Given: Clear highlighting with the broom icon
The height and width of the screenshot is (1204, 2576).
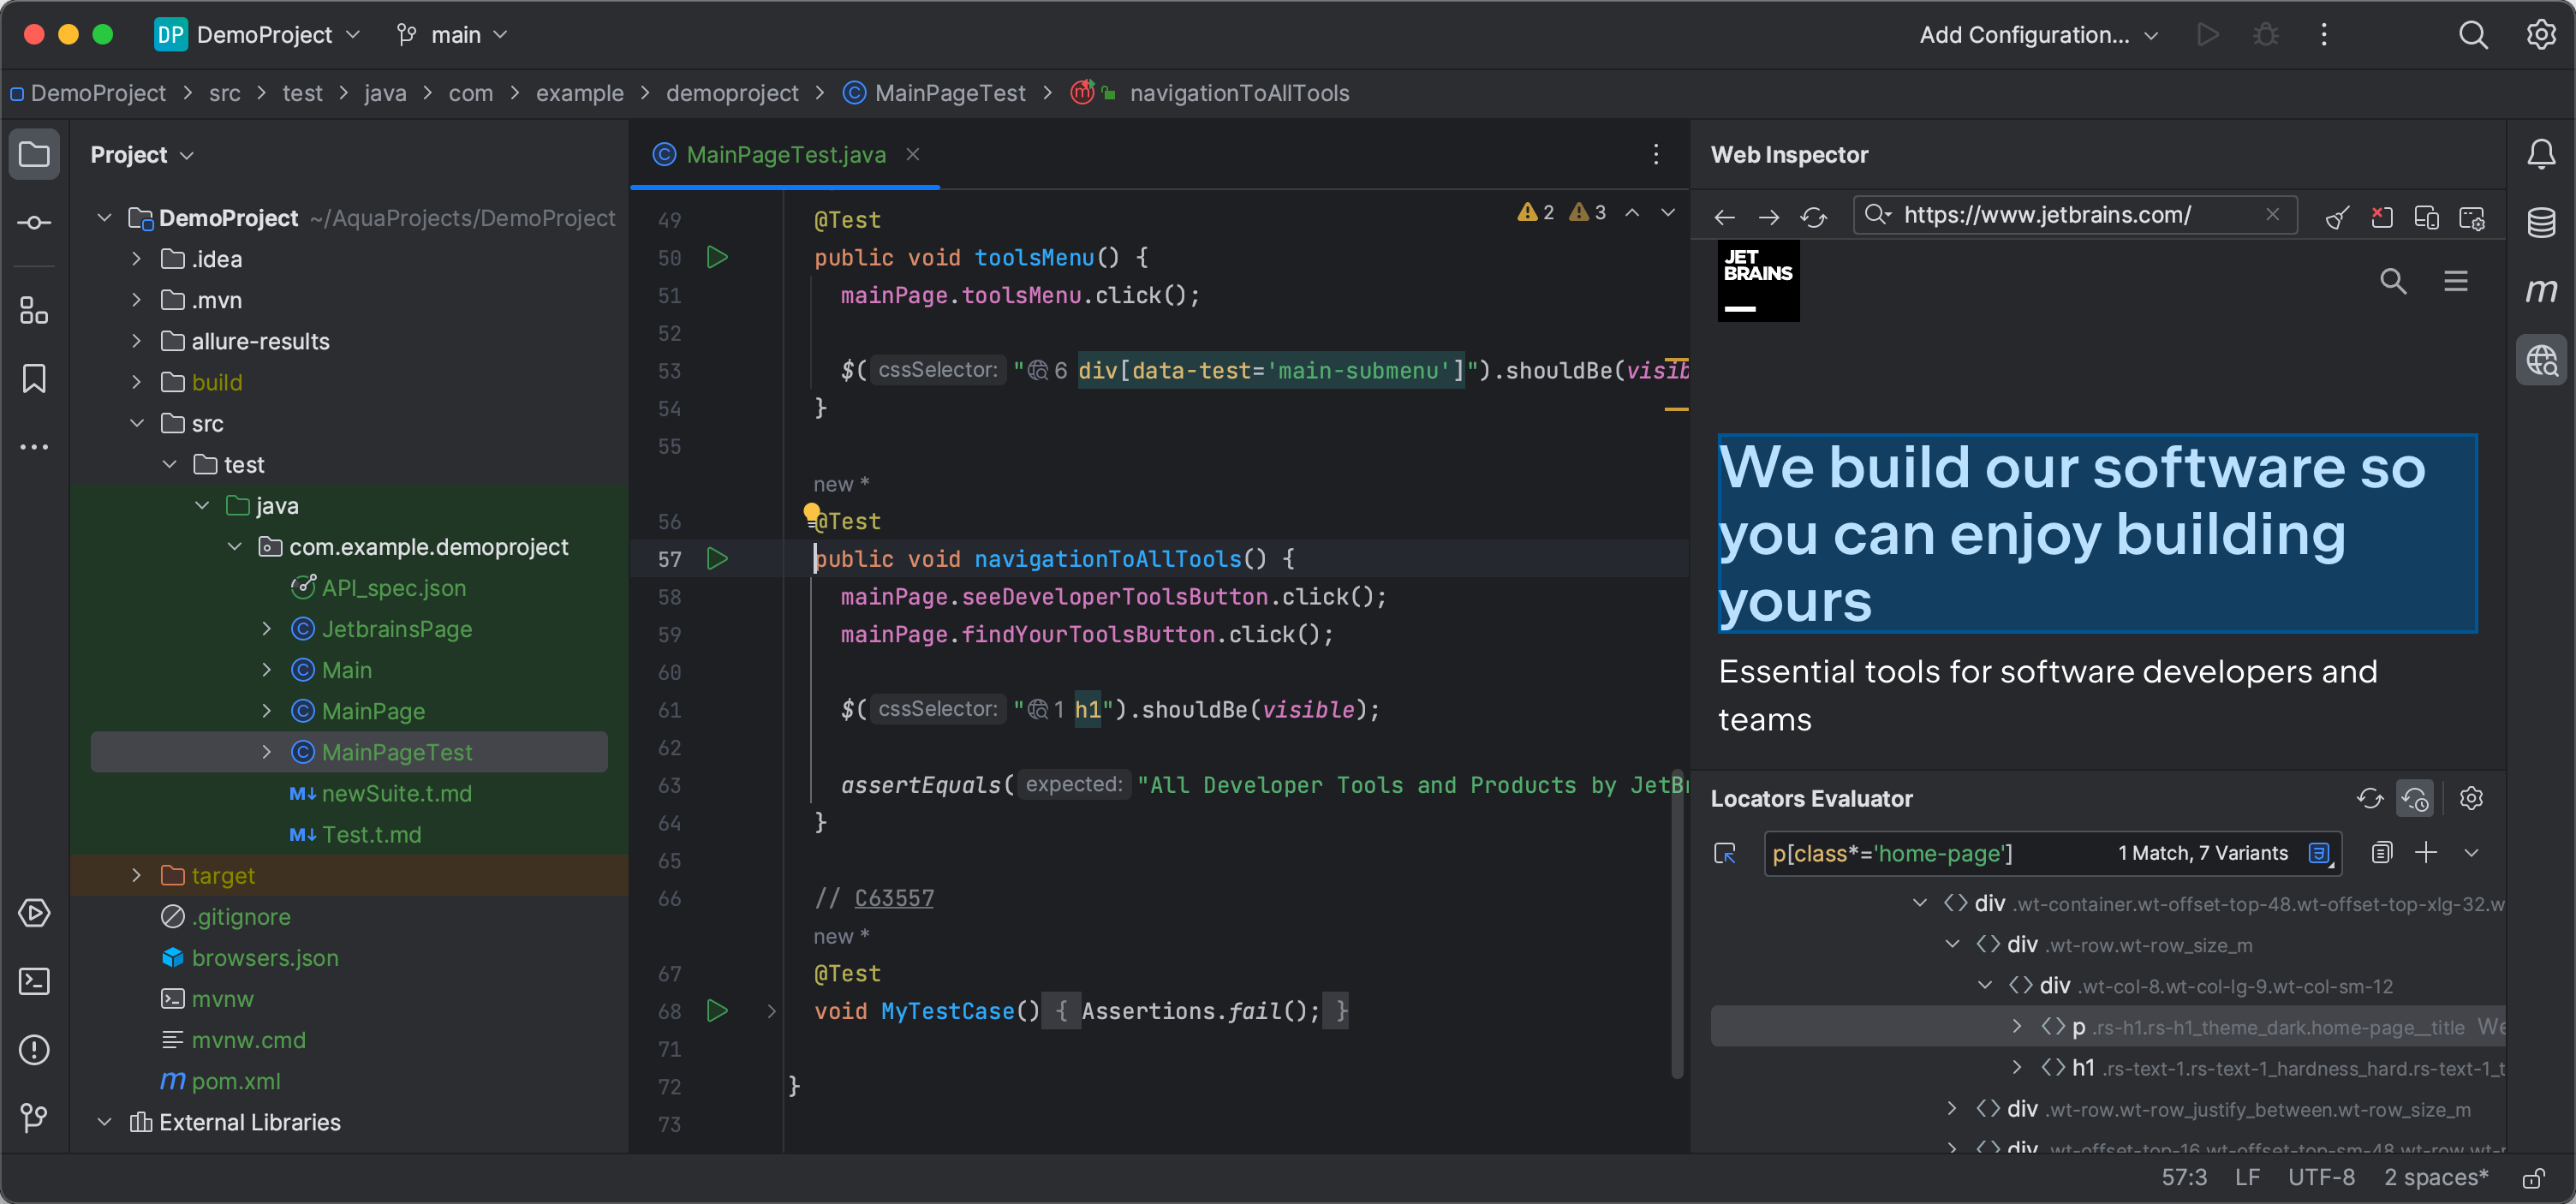Looking at the screenshot, I should click(x=2337, y=217).
